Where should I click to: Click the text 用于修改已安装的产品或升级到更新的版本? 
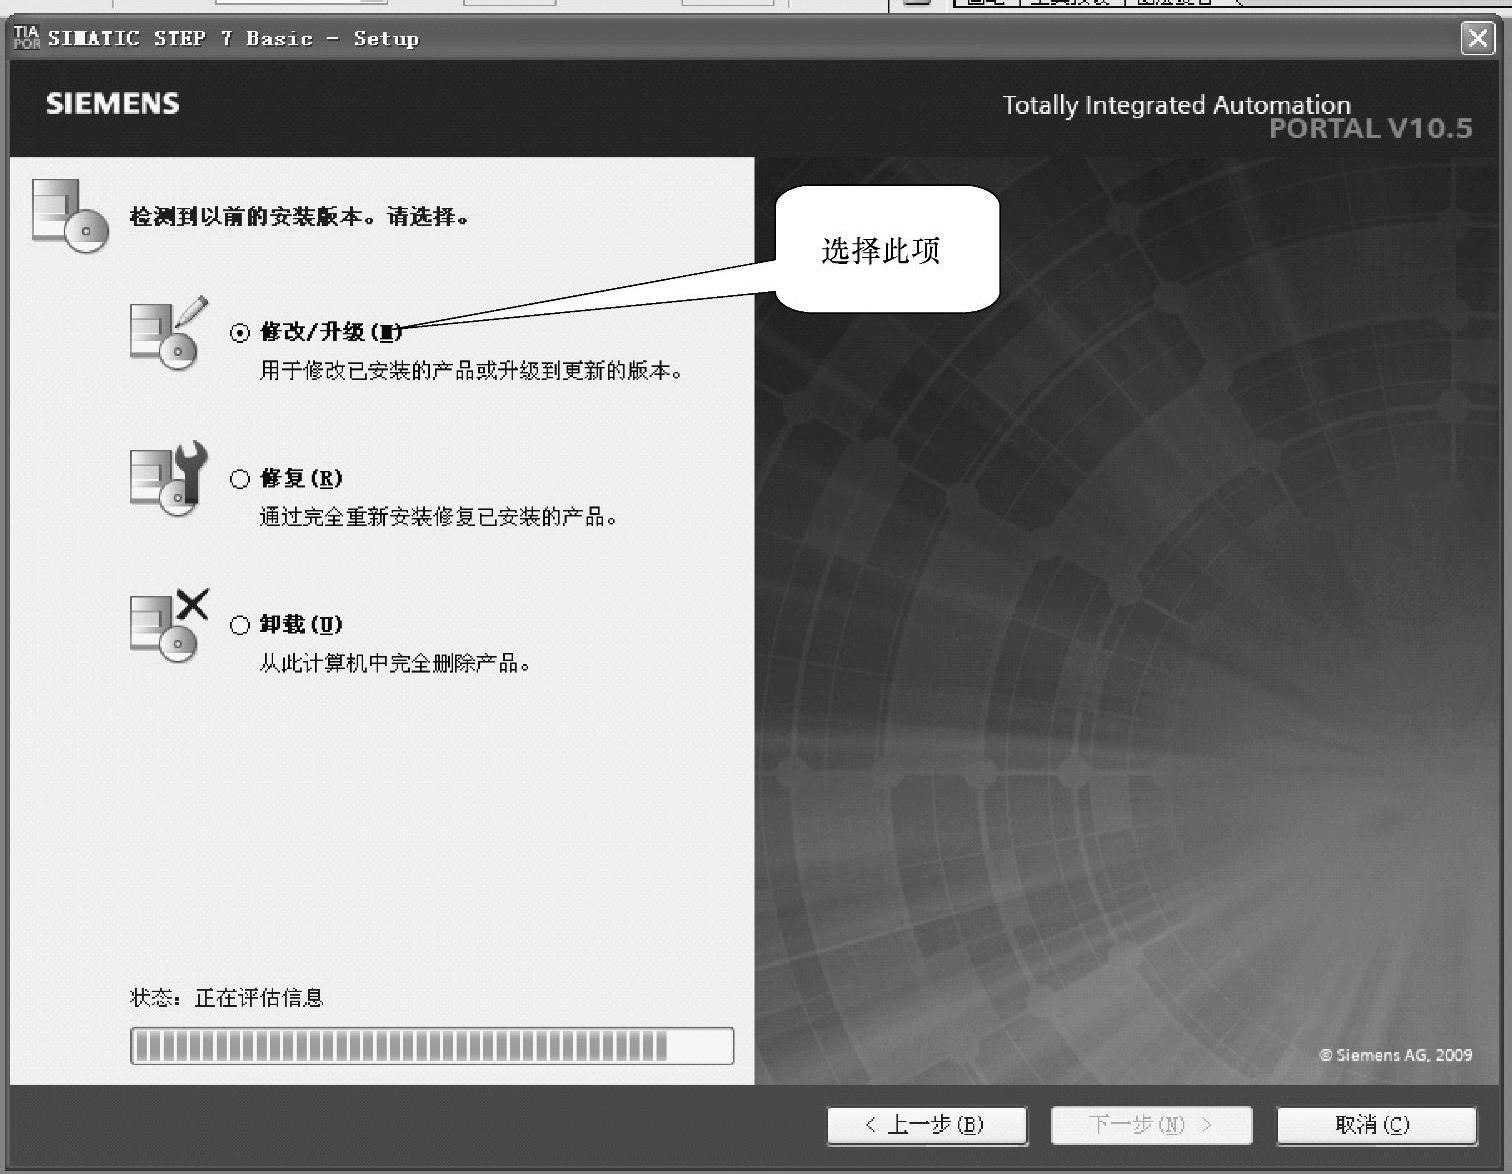coord(471,371)
